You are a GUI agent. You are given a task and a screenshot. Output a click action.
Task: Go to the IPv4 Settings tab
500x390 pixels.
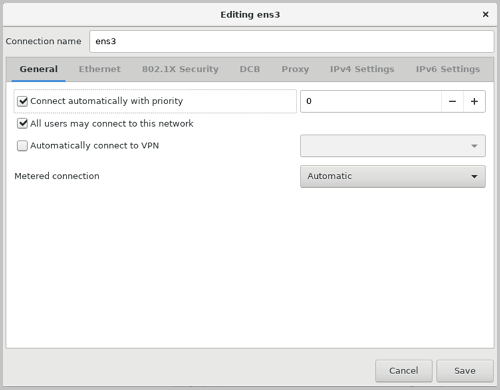pos(362,69)
